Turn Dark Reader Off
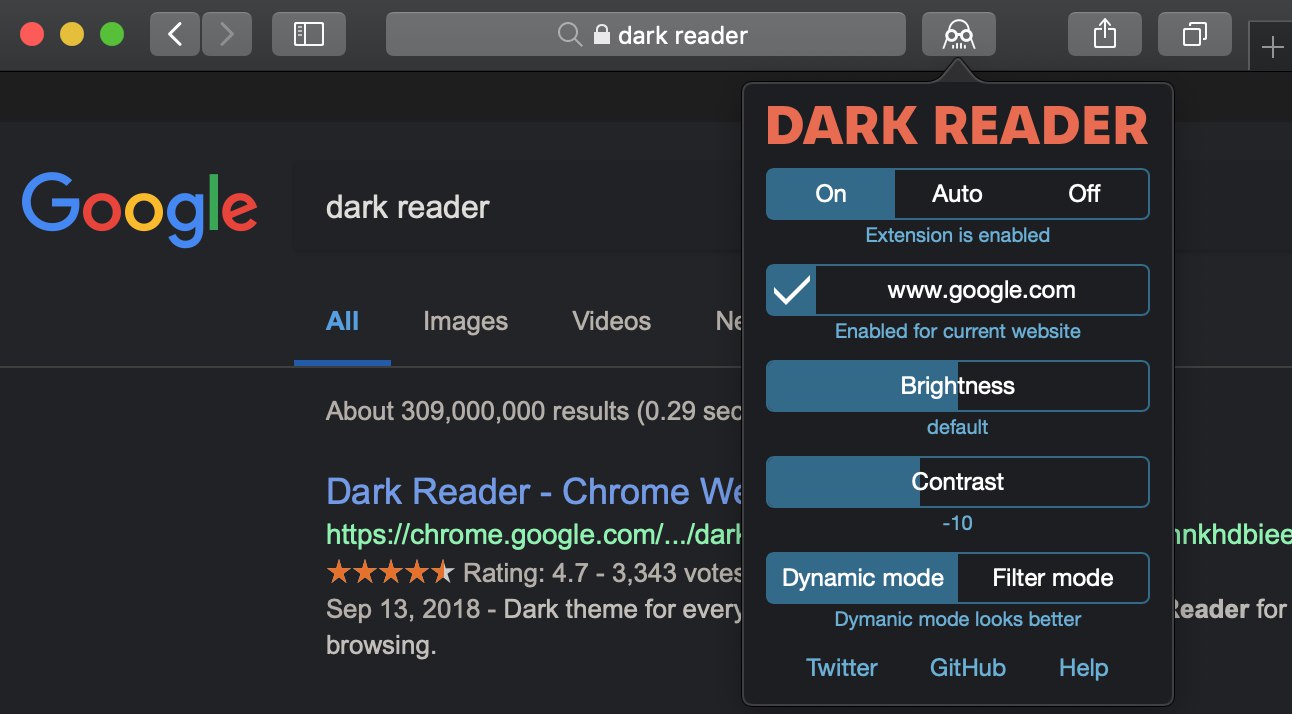Image resolution: width=1292 pixels, height=714 pixels. coord(1084,194)
